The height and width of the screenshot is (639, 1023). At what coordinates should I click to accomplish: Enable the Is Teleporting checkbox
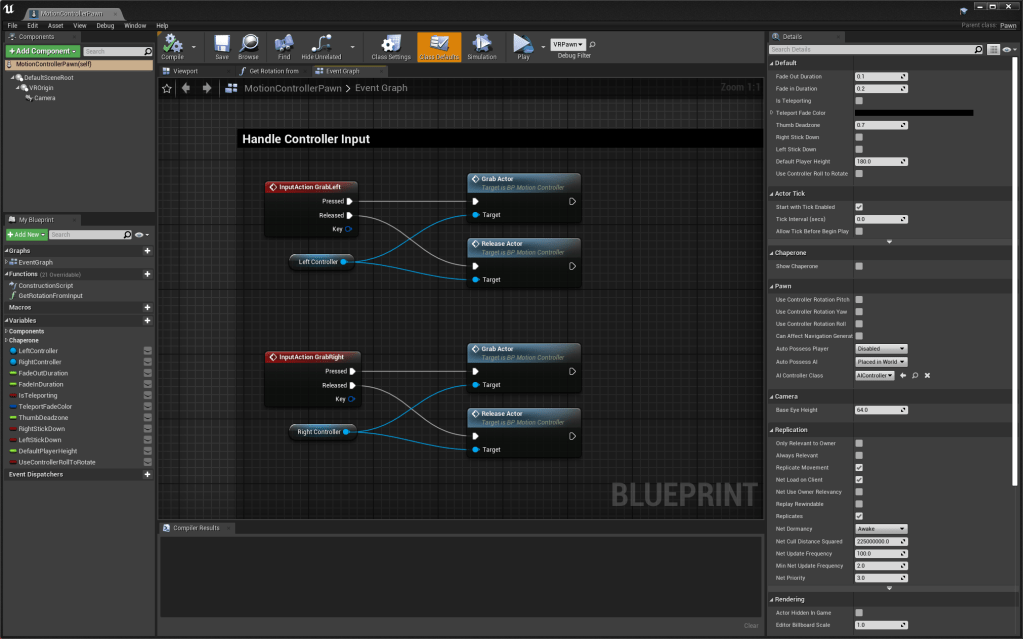pyautogui.click(x=859, y=101)
